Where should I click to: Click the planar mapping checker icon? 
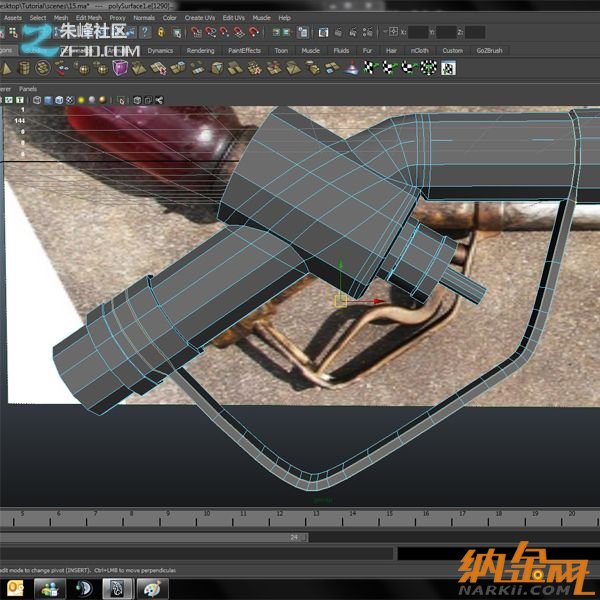pos(370,68)
